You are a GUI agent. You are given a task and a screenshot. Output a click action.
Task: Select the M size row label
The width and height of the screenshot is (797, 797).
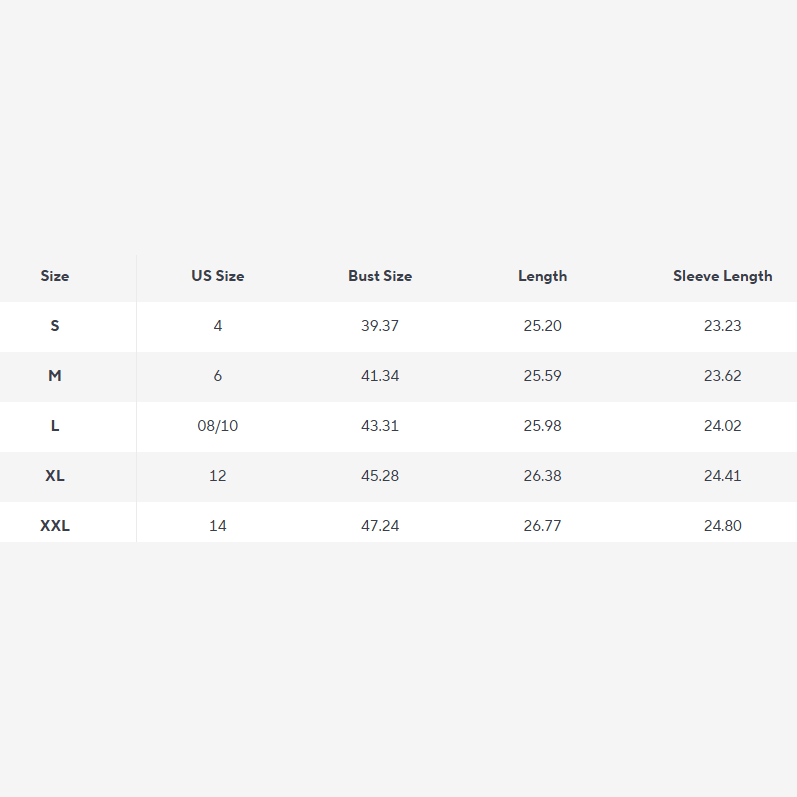click(x=55, y=376)
